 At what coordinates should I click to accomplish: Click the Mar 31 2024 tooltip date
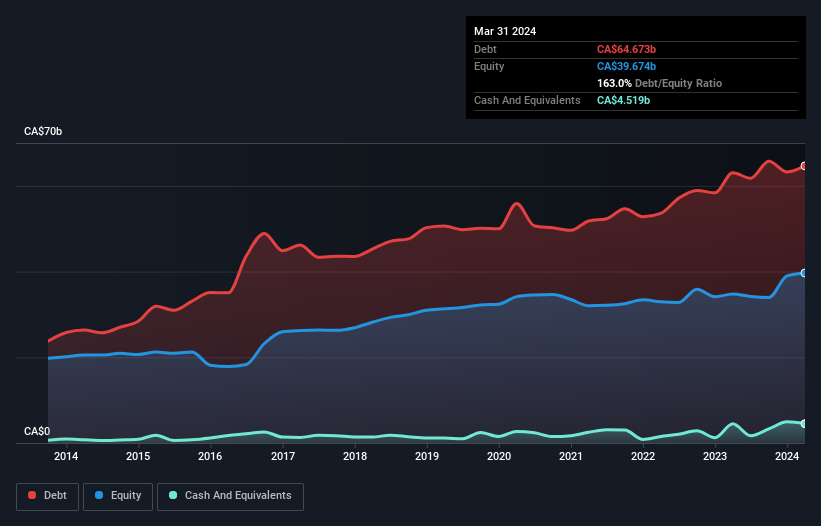(505, 31)
